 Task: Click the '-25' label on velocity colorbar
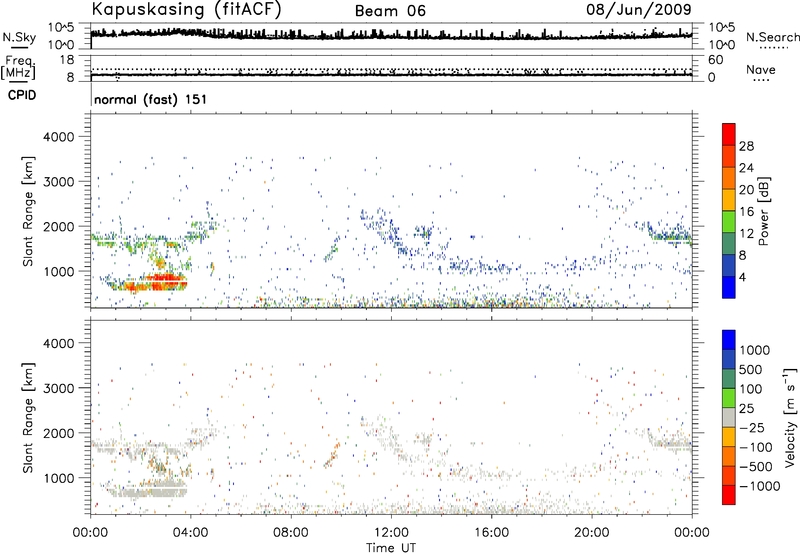point(752,428)
